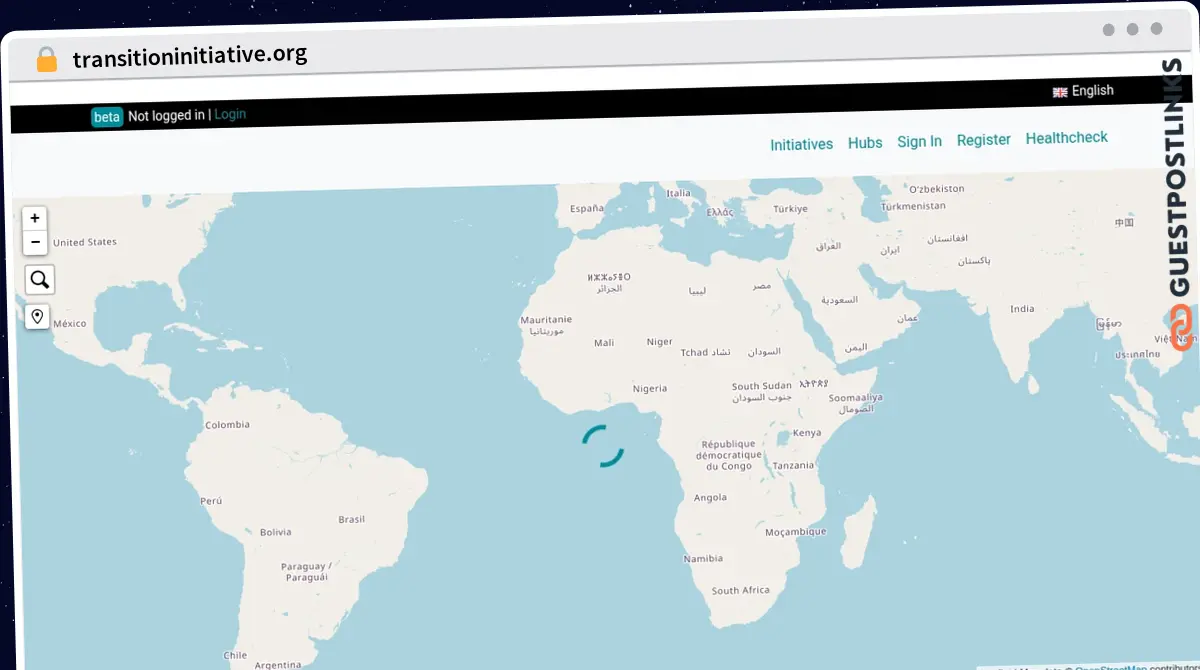Click the Brasil label on the map
The width and height of the screenshot is (1200, 670).
[352, 519]
